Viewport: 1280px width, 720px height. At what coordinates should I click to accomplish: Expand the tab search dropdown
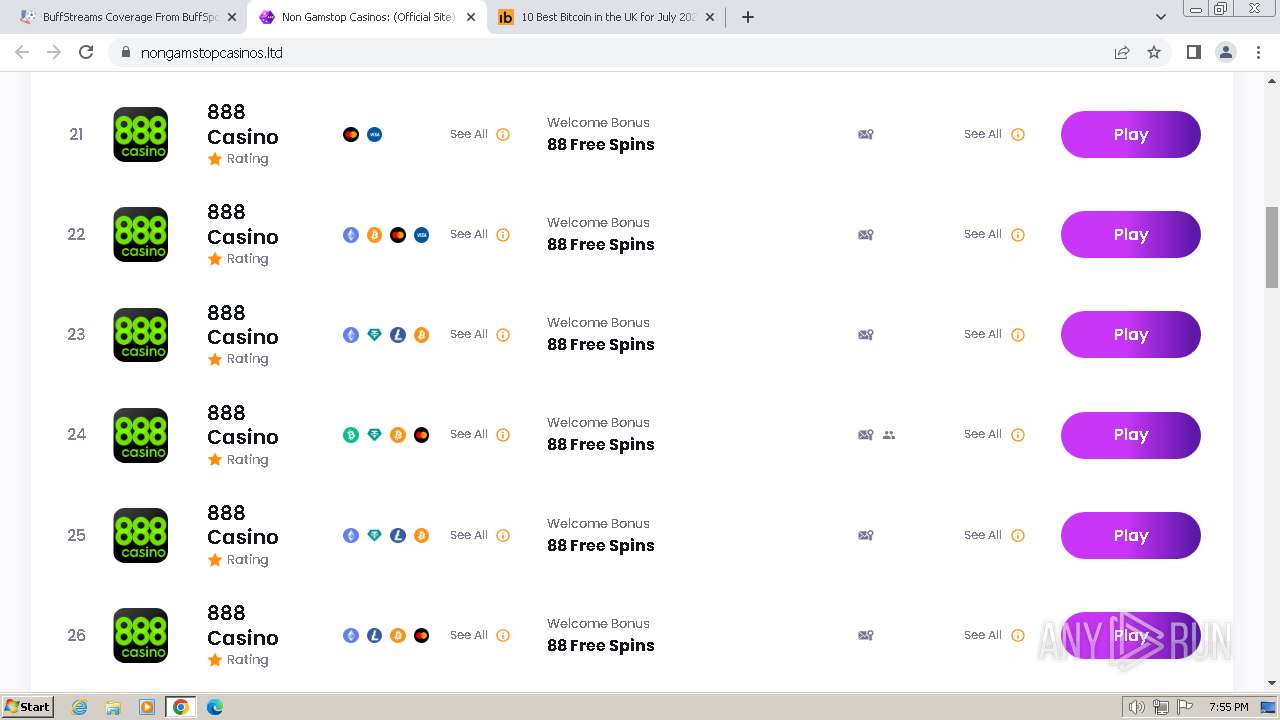click(x=1160, y=17)
